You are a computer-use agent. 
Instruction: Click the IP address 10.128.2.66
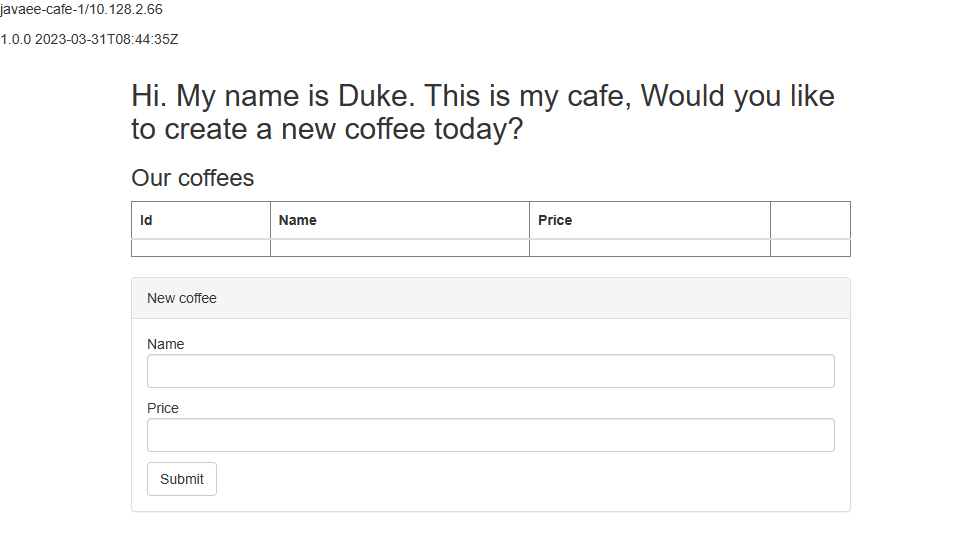124,9
